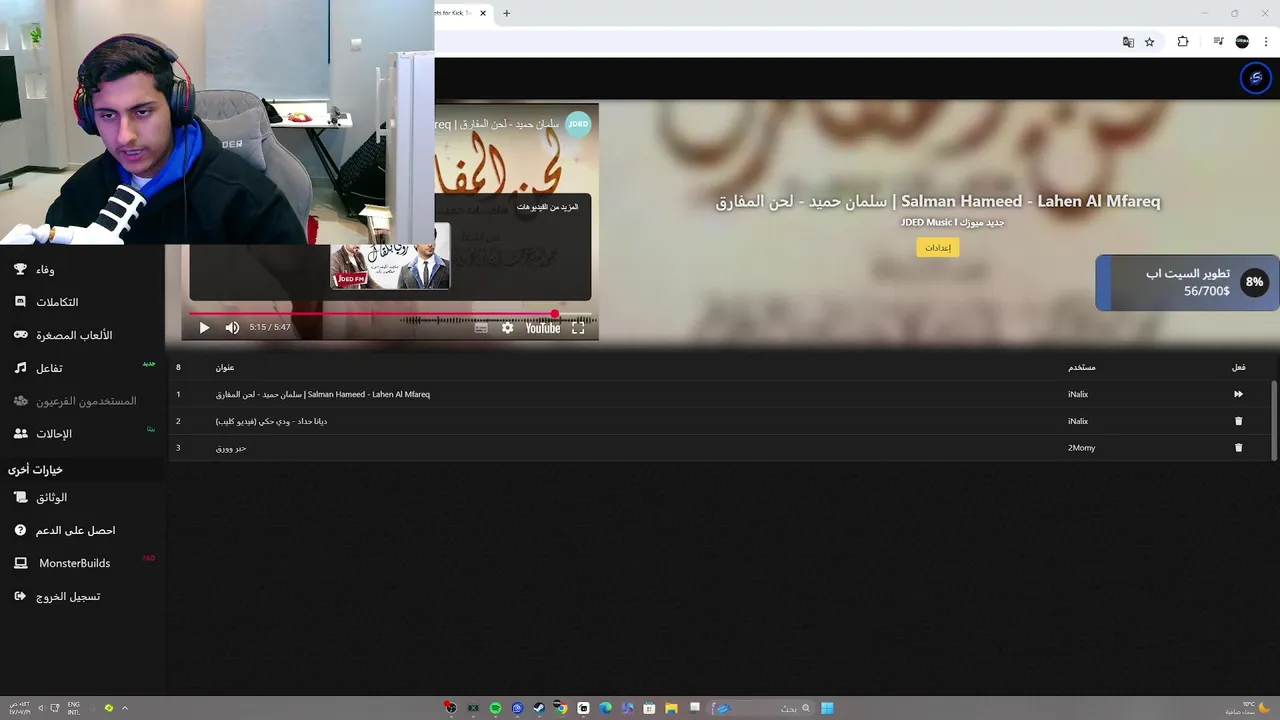The height and width of the screenshot is (720, 1280).
Task: Select queue row حبر وورق
Action: coord(719,448)
